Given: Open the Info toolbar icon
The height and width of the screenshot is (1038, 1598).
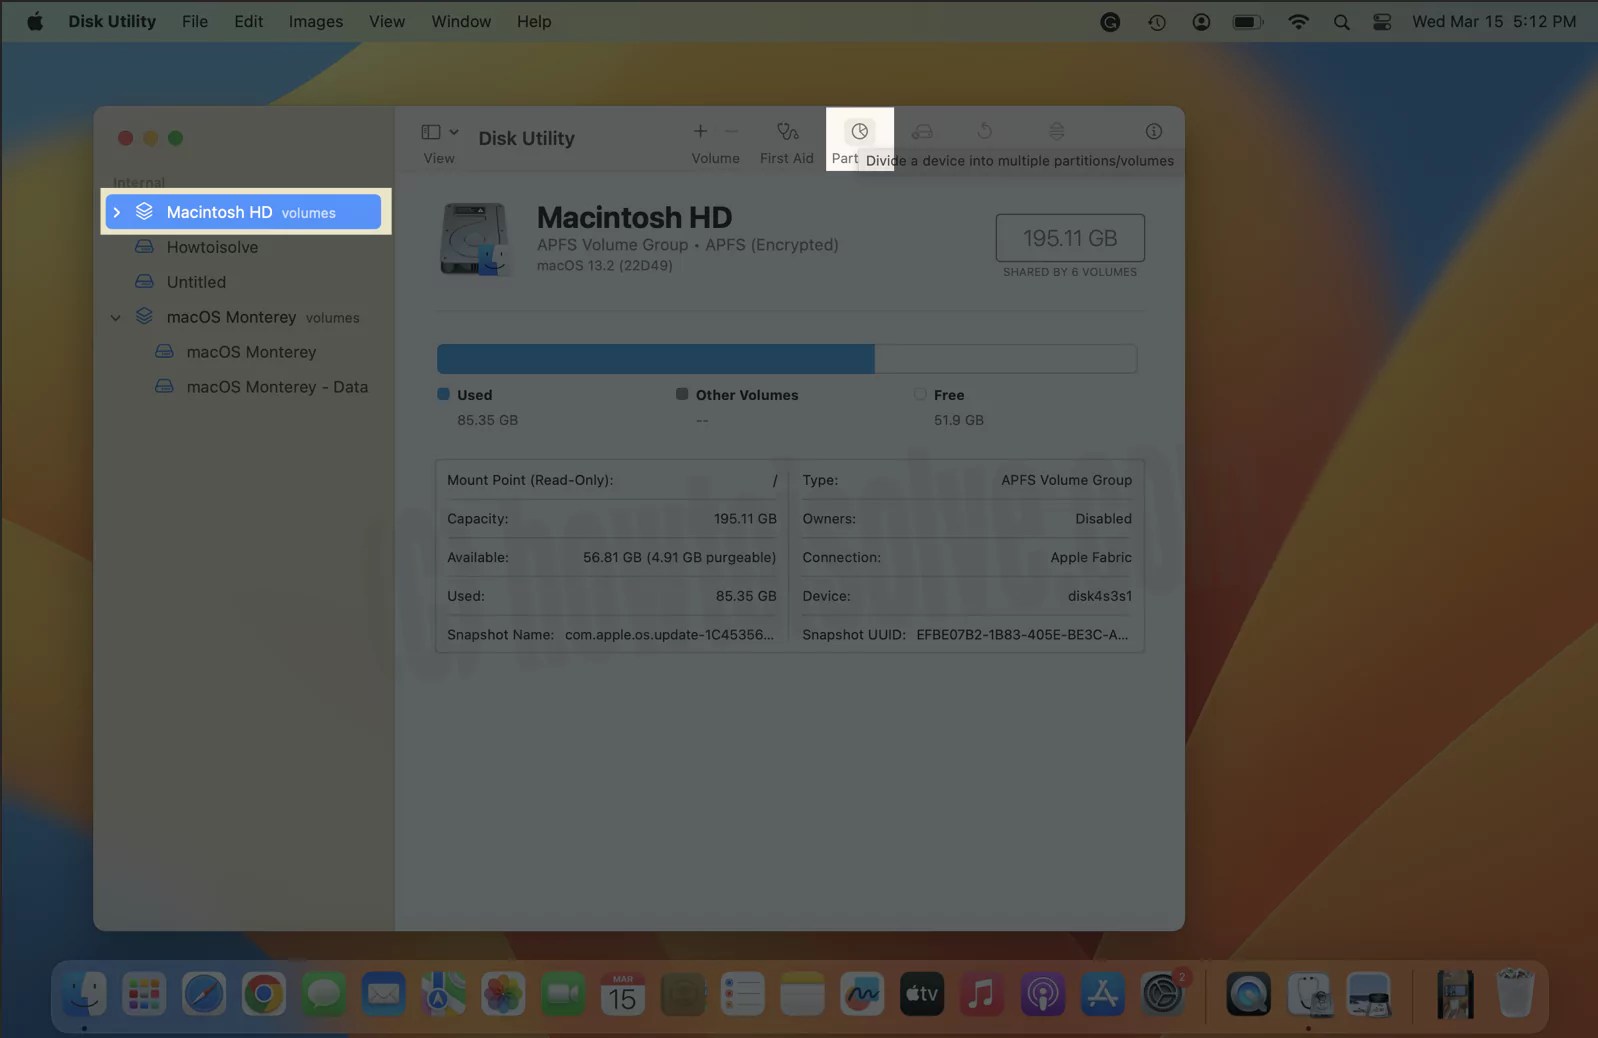Looking at the screenshot, I should (x=1153, y=131).
